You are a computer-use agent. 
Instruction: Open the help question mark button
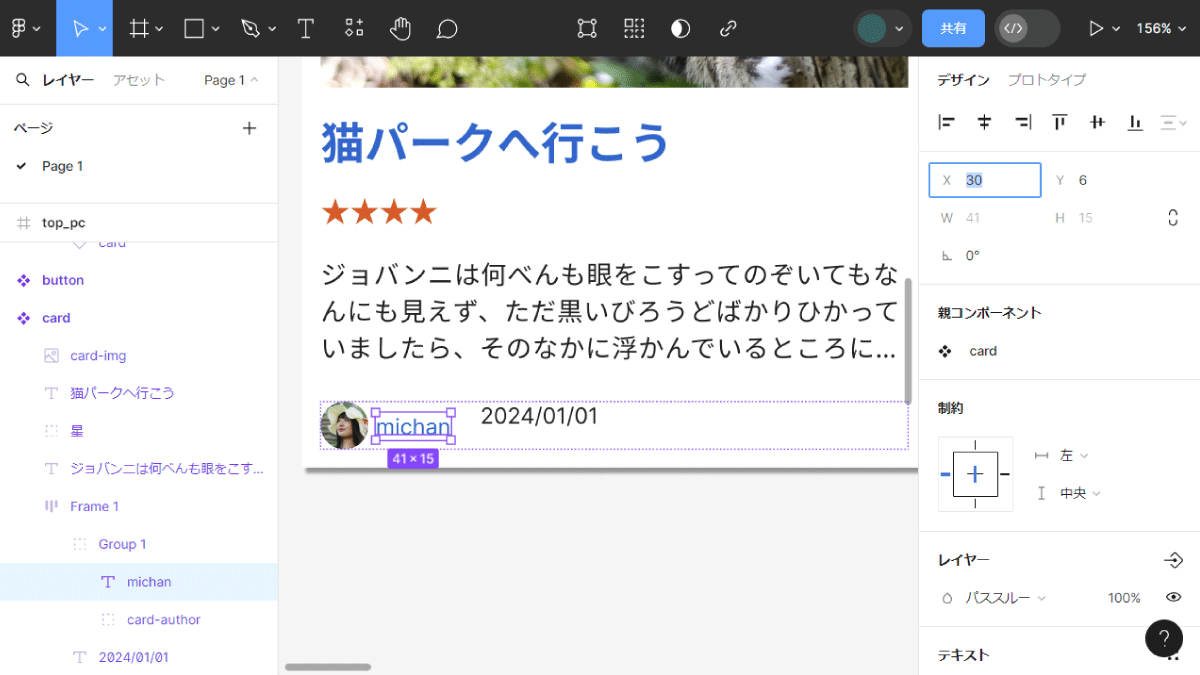coord(1164,638)
